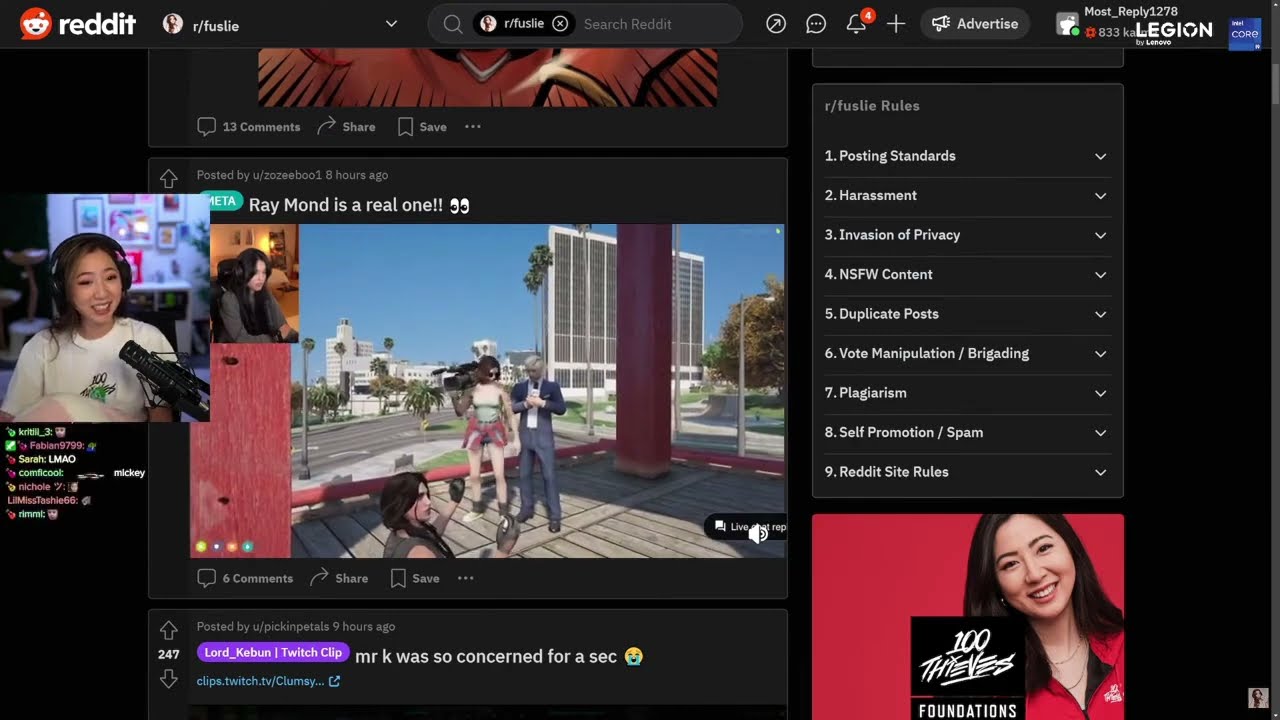Image resolution: width=1280 pixels, height=720 pixels.
Task: Share the Ray Mond post
Action: pos(339,578)
